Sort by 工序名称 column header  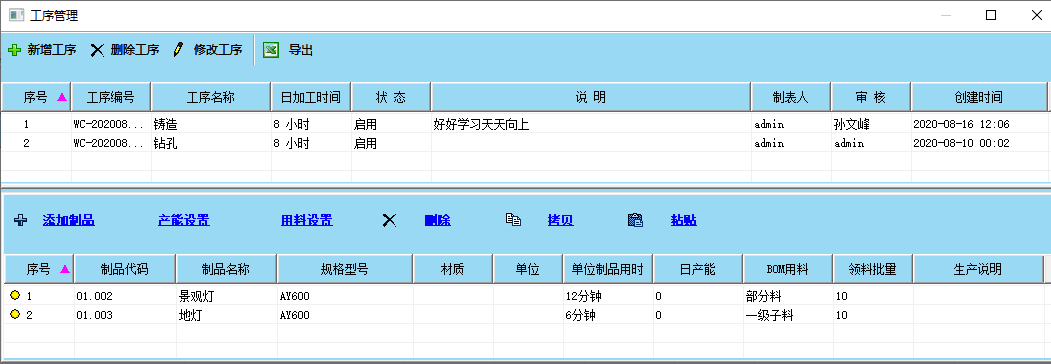(x=211, y=97)
